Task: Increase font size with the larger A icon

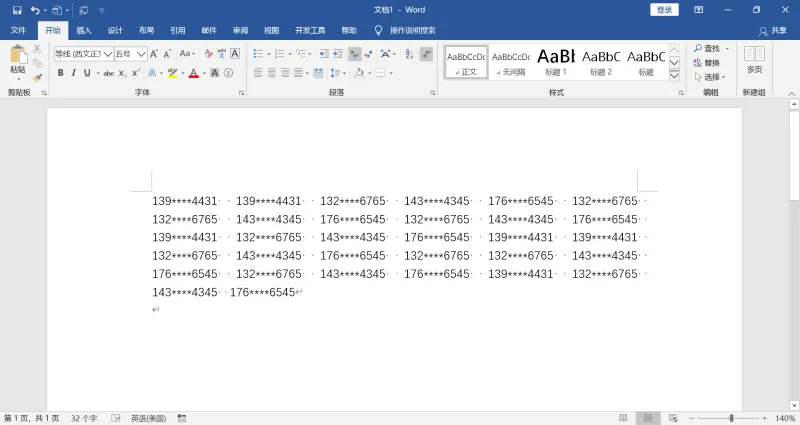Action: point(154,54)
